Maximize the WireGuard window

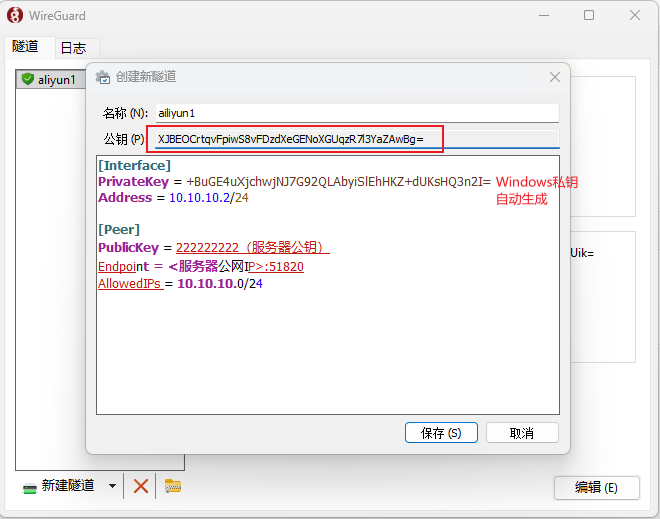point(589,15)
